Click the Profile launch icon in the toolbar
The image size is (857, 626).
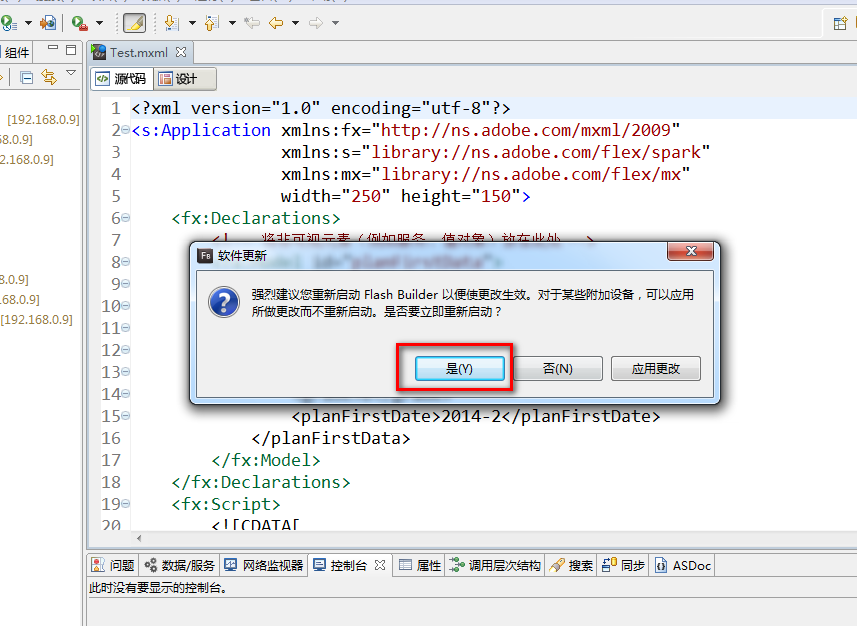coord(9,23)
